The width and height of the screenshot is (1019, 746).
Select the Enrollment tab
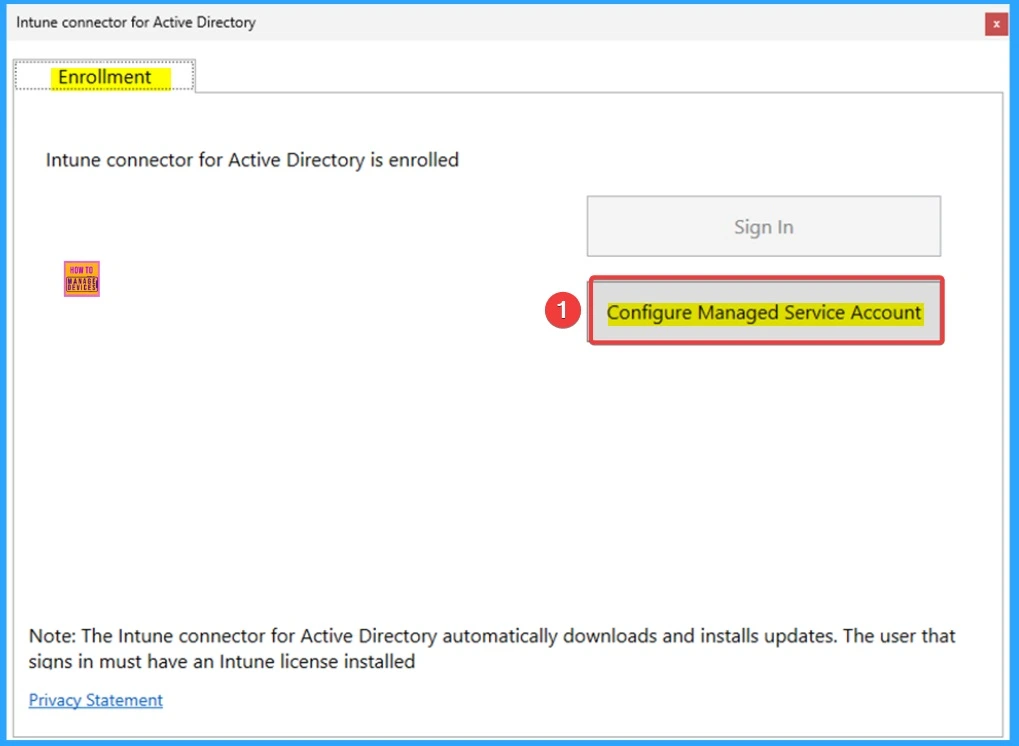pyautogui.click(x=105, y=77)
